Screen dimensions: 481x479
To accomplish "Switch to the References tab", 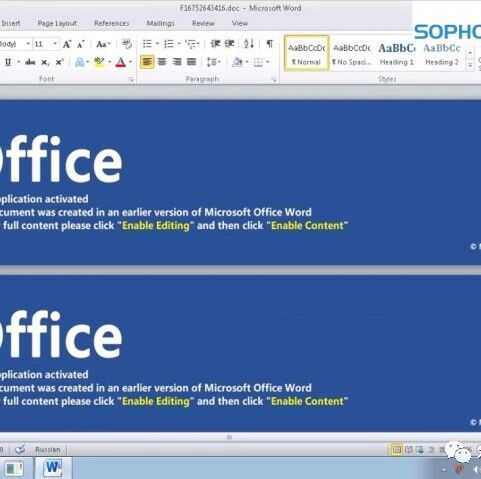I will pyautogui.click(x=112, y=23).
